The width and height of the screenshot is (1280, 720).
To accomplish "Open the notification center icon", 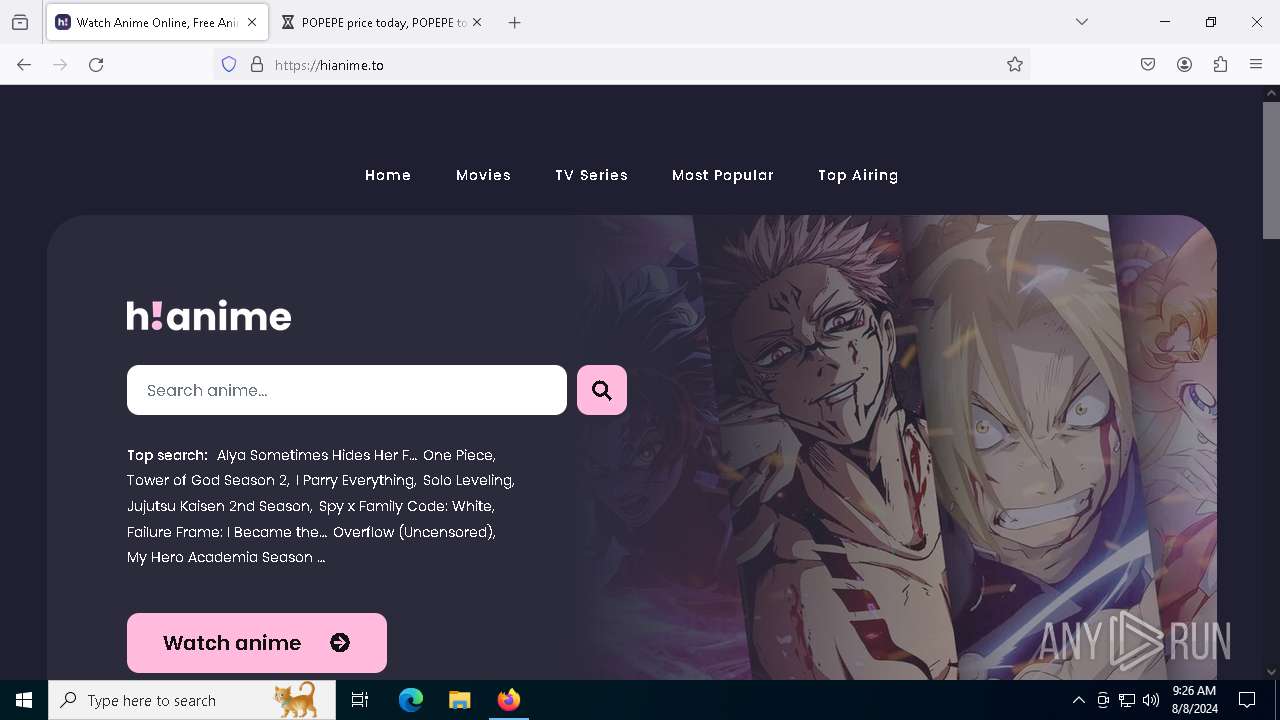I will click(1247, 700).
